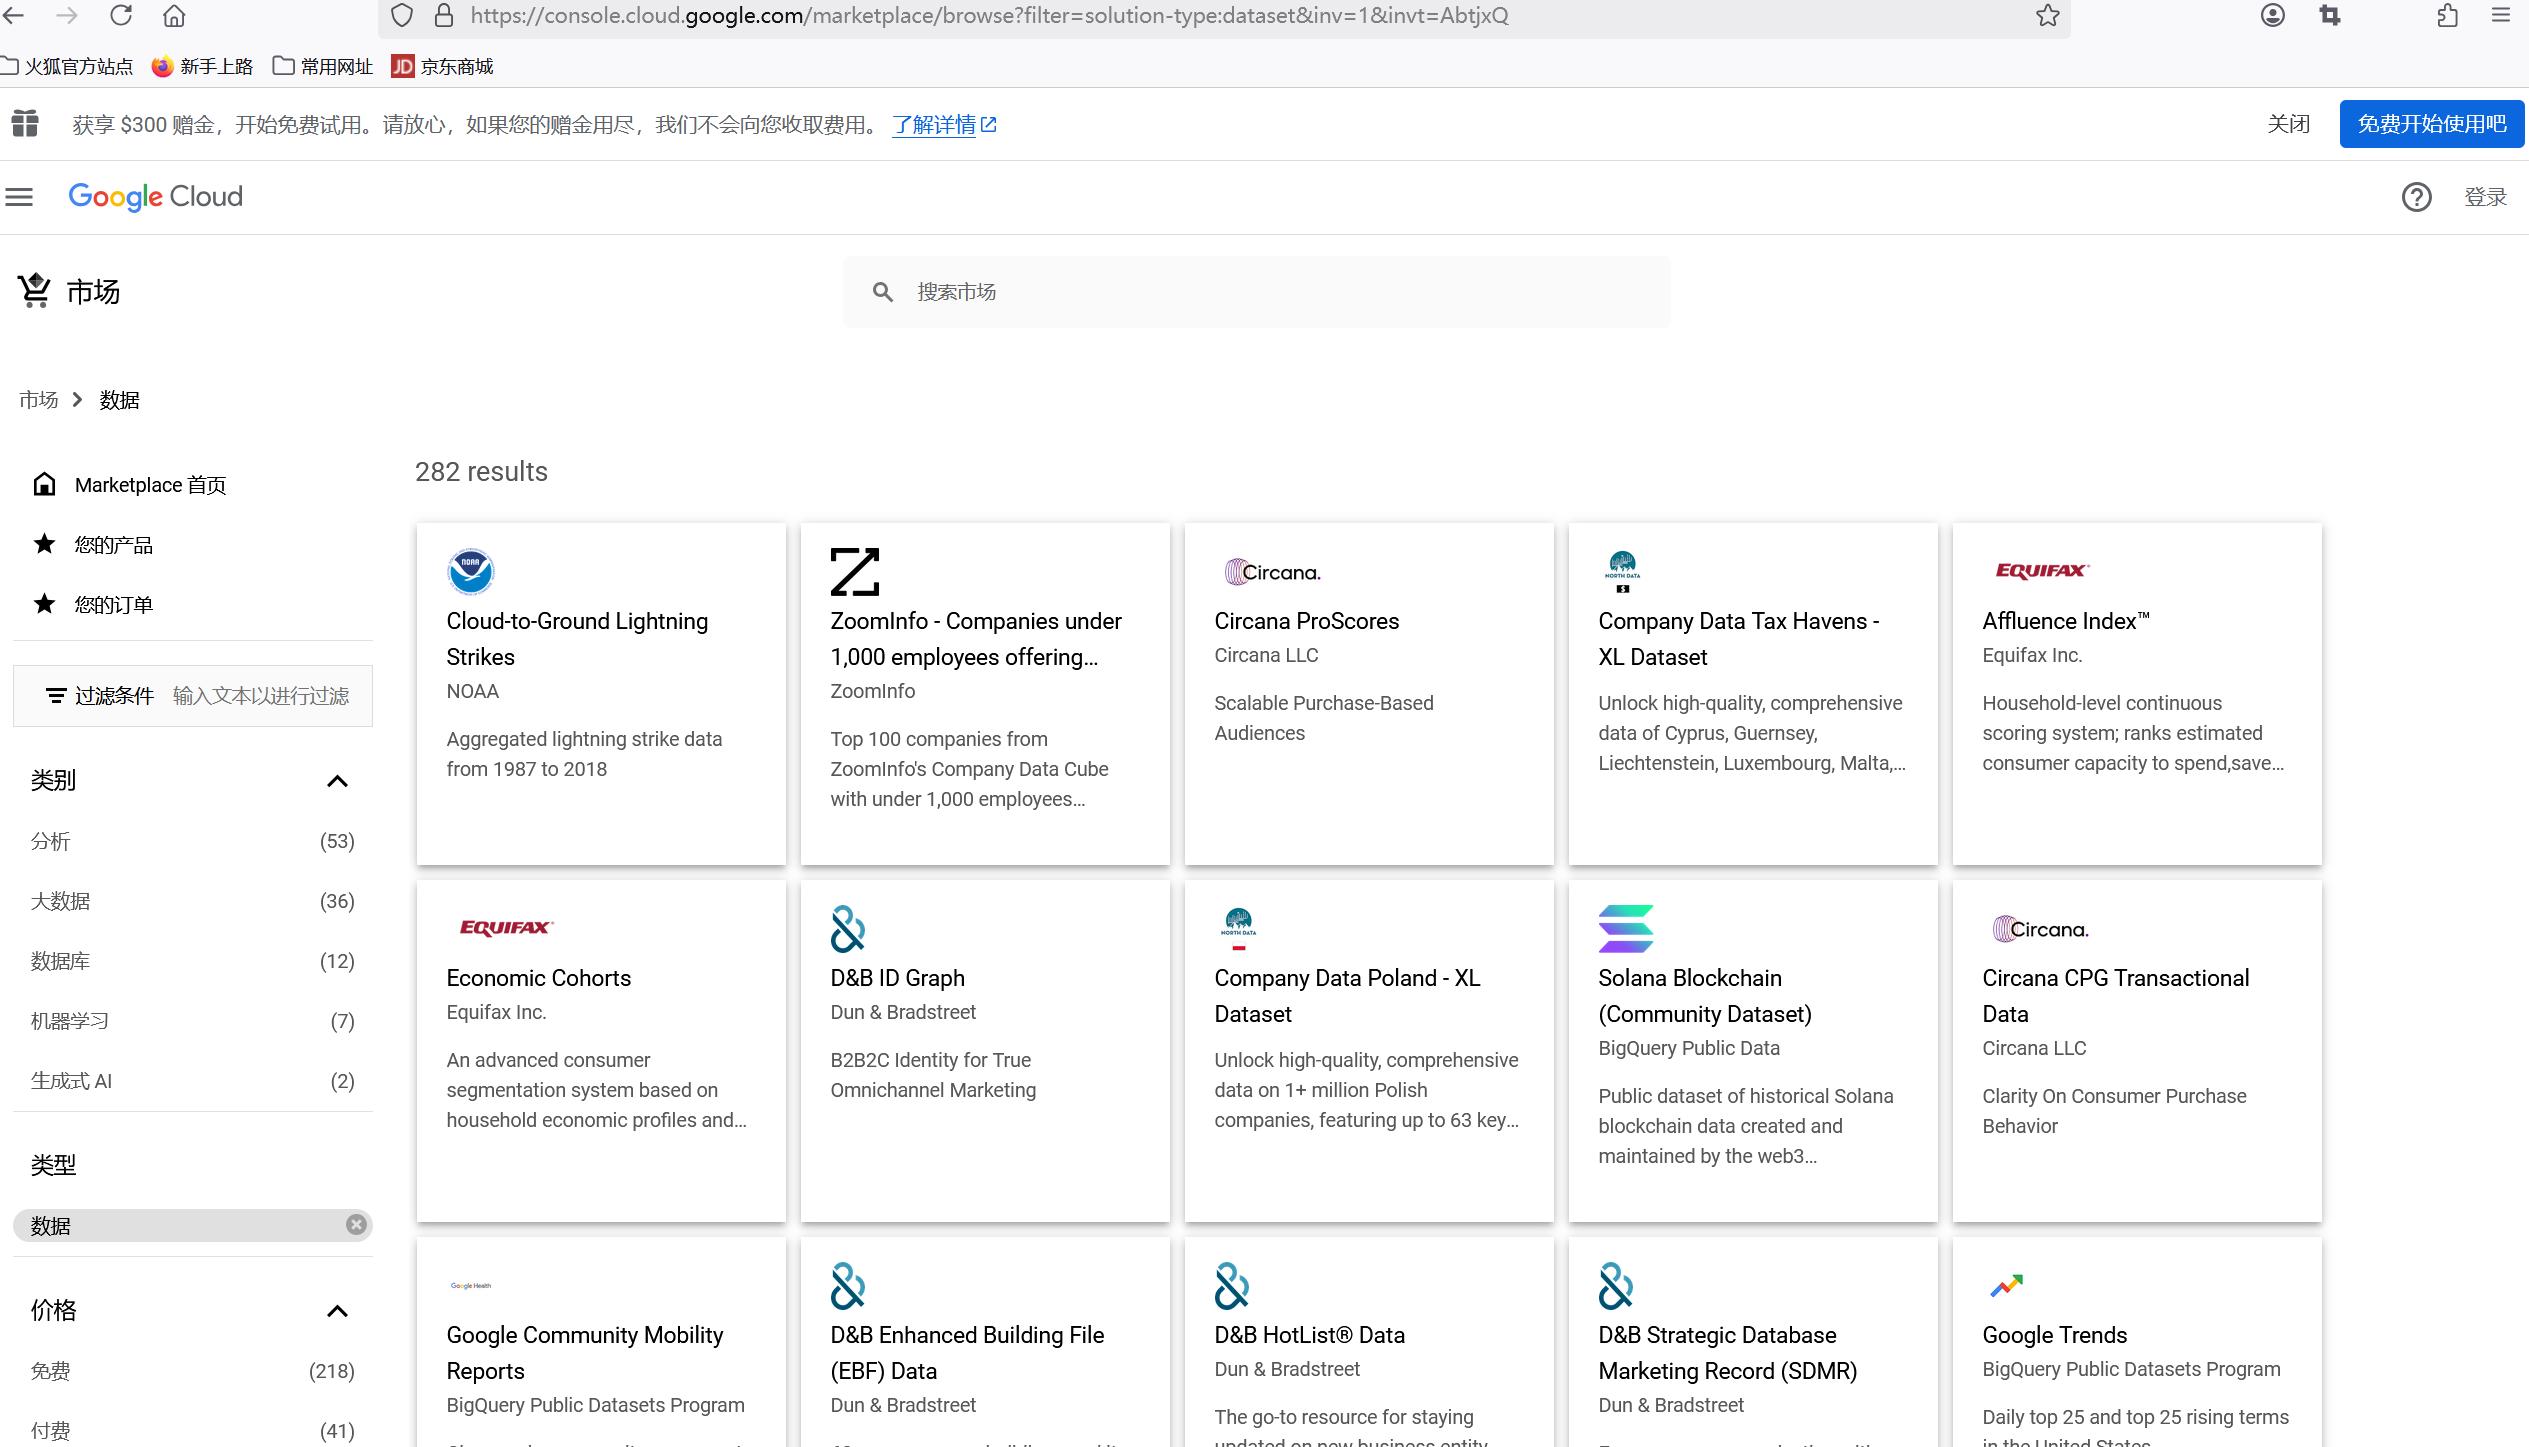Click the gift icon in the trial banner

[25, 124]
